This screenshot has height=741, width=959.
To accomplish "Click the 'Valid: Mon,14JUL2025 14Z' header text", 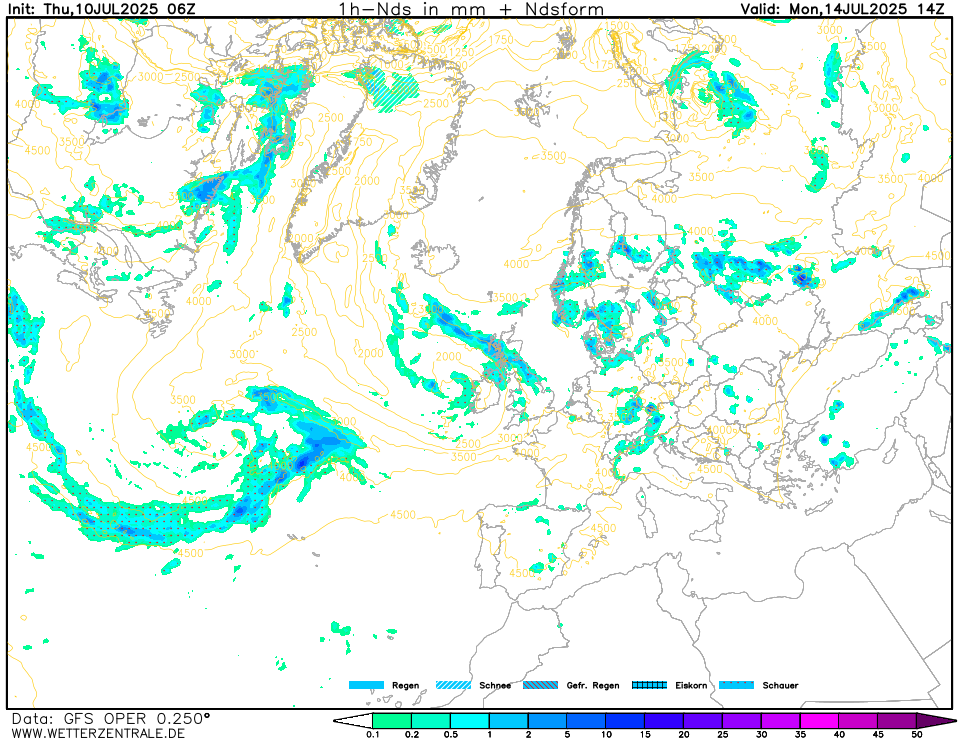I will [x=843, y=9].
